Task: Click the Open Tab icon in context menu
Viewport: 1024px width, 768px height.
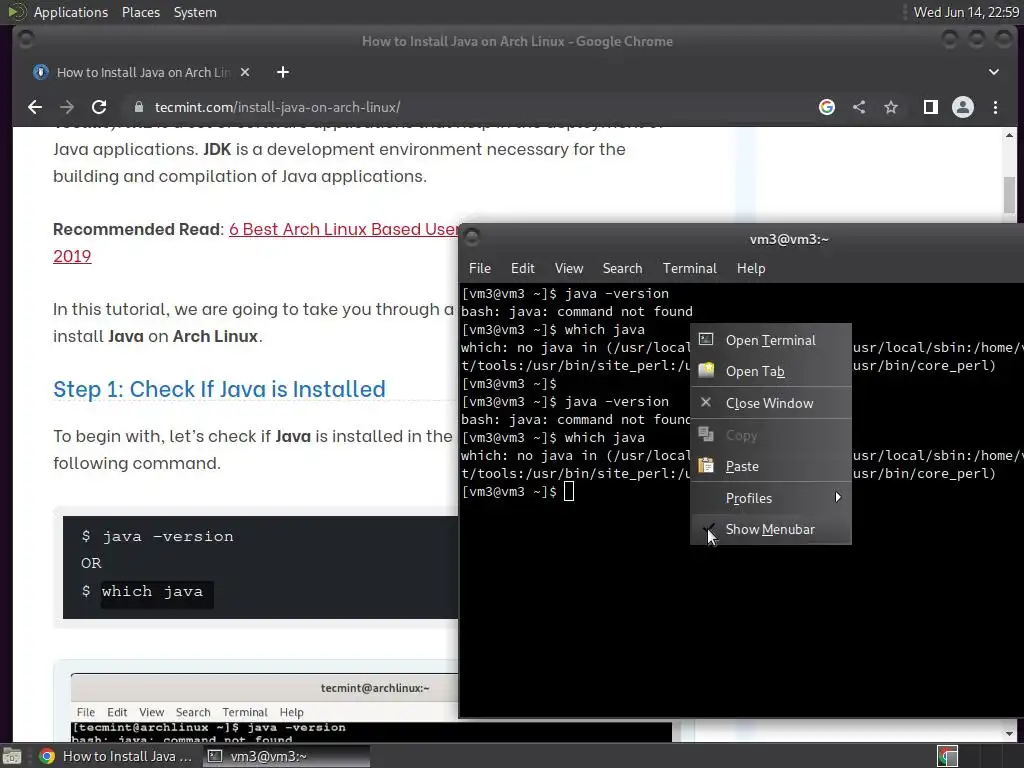Action: 706,370
